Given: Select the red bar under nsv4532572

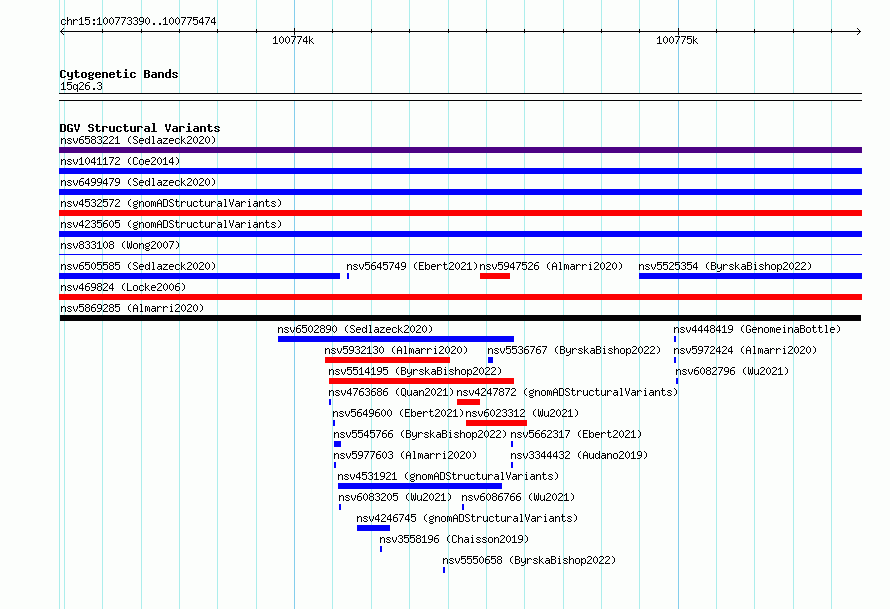Looking at the screenshot, I should (x=460, y=213).
